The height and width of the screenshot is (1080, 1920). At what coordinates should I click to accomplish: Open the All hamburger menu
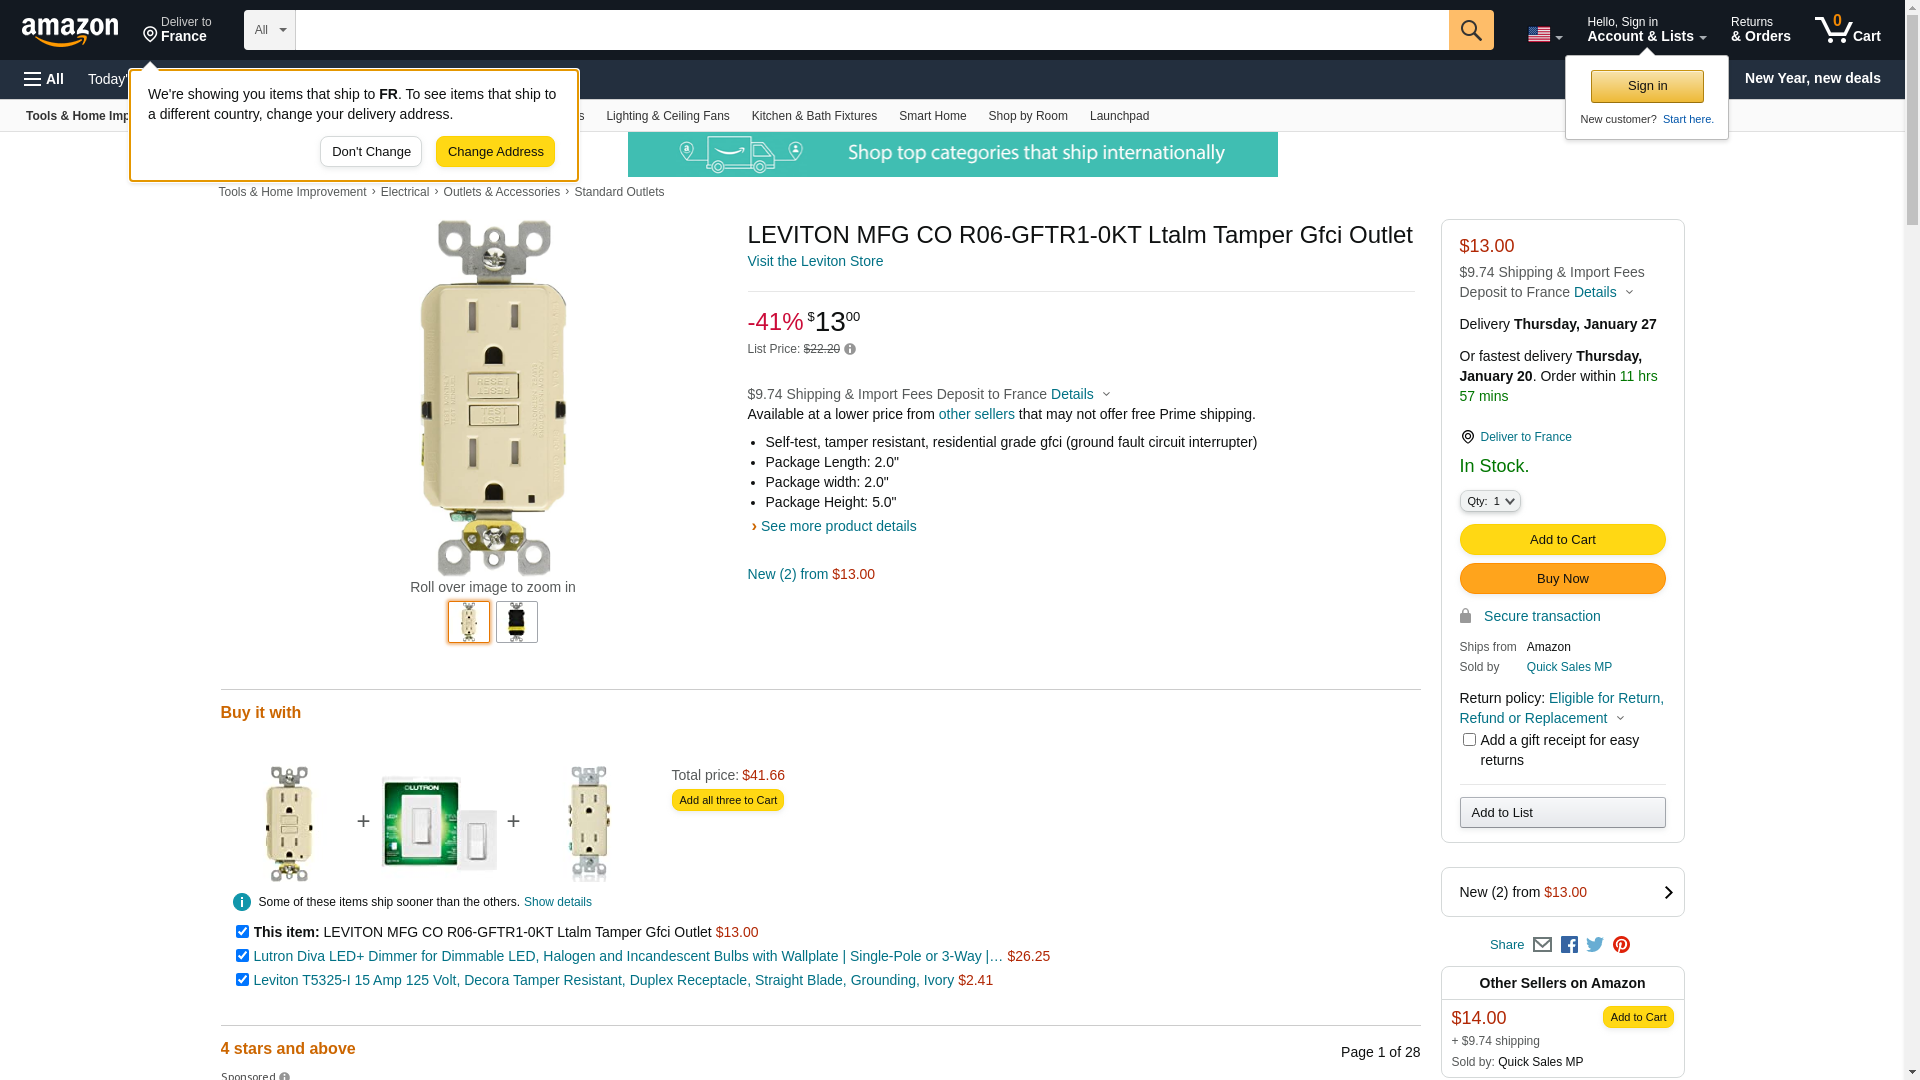click(44, 79)
